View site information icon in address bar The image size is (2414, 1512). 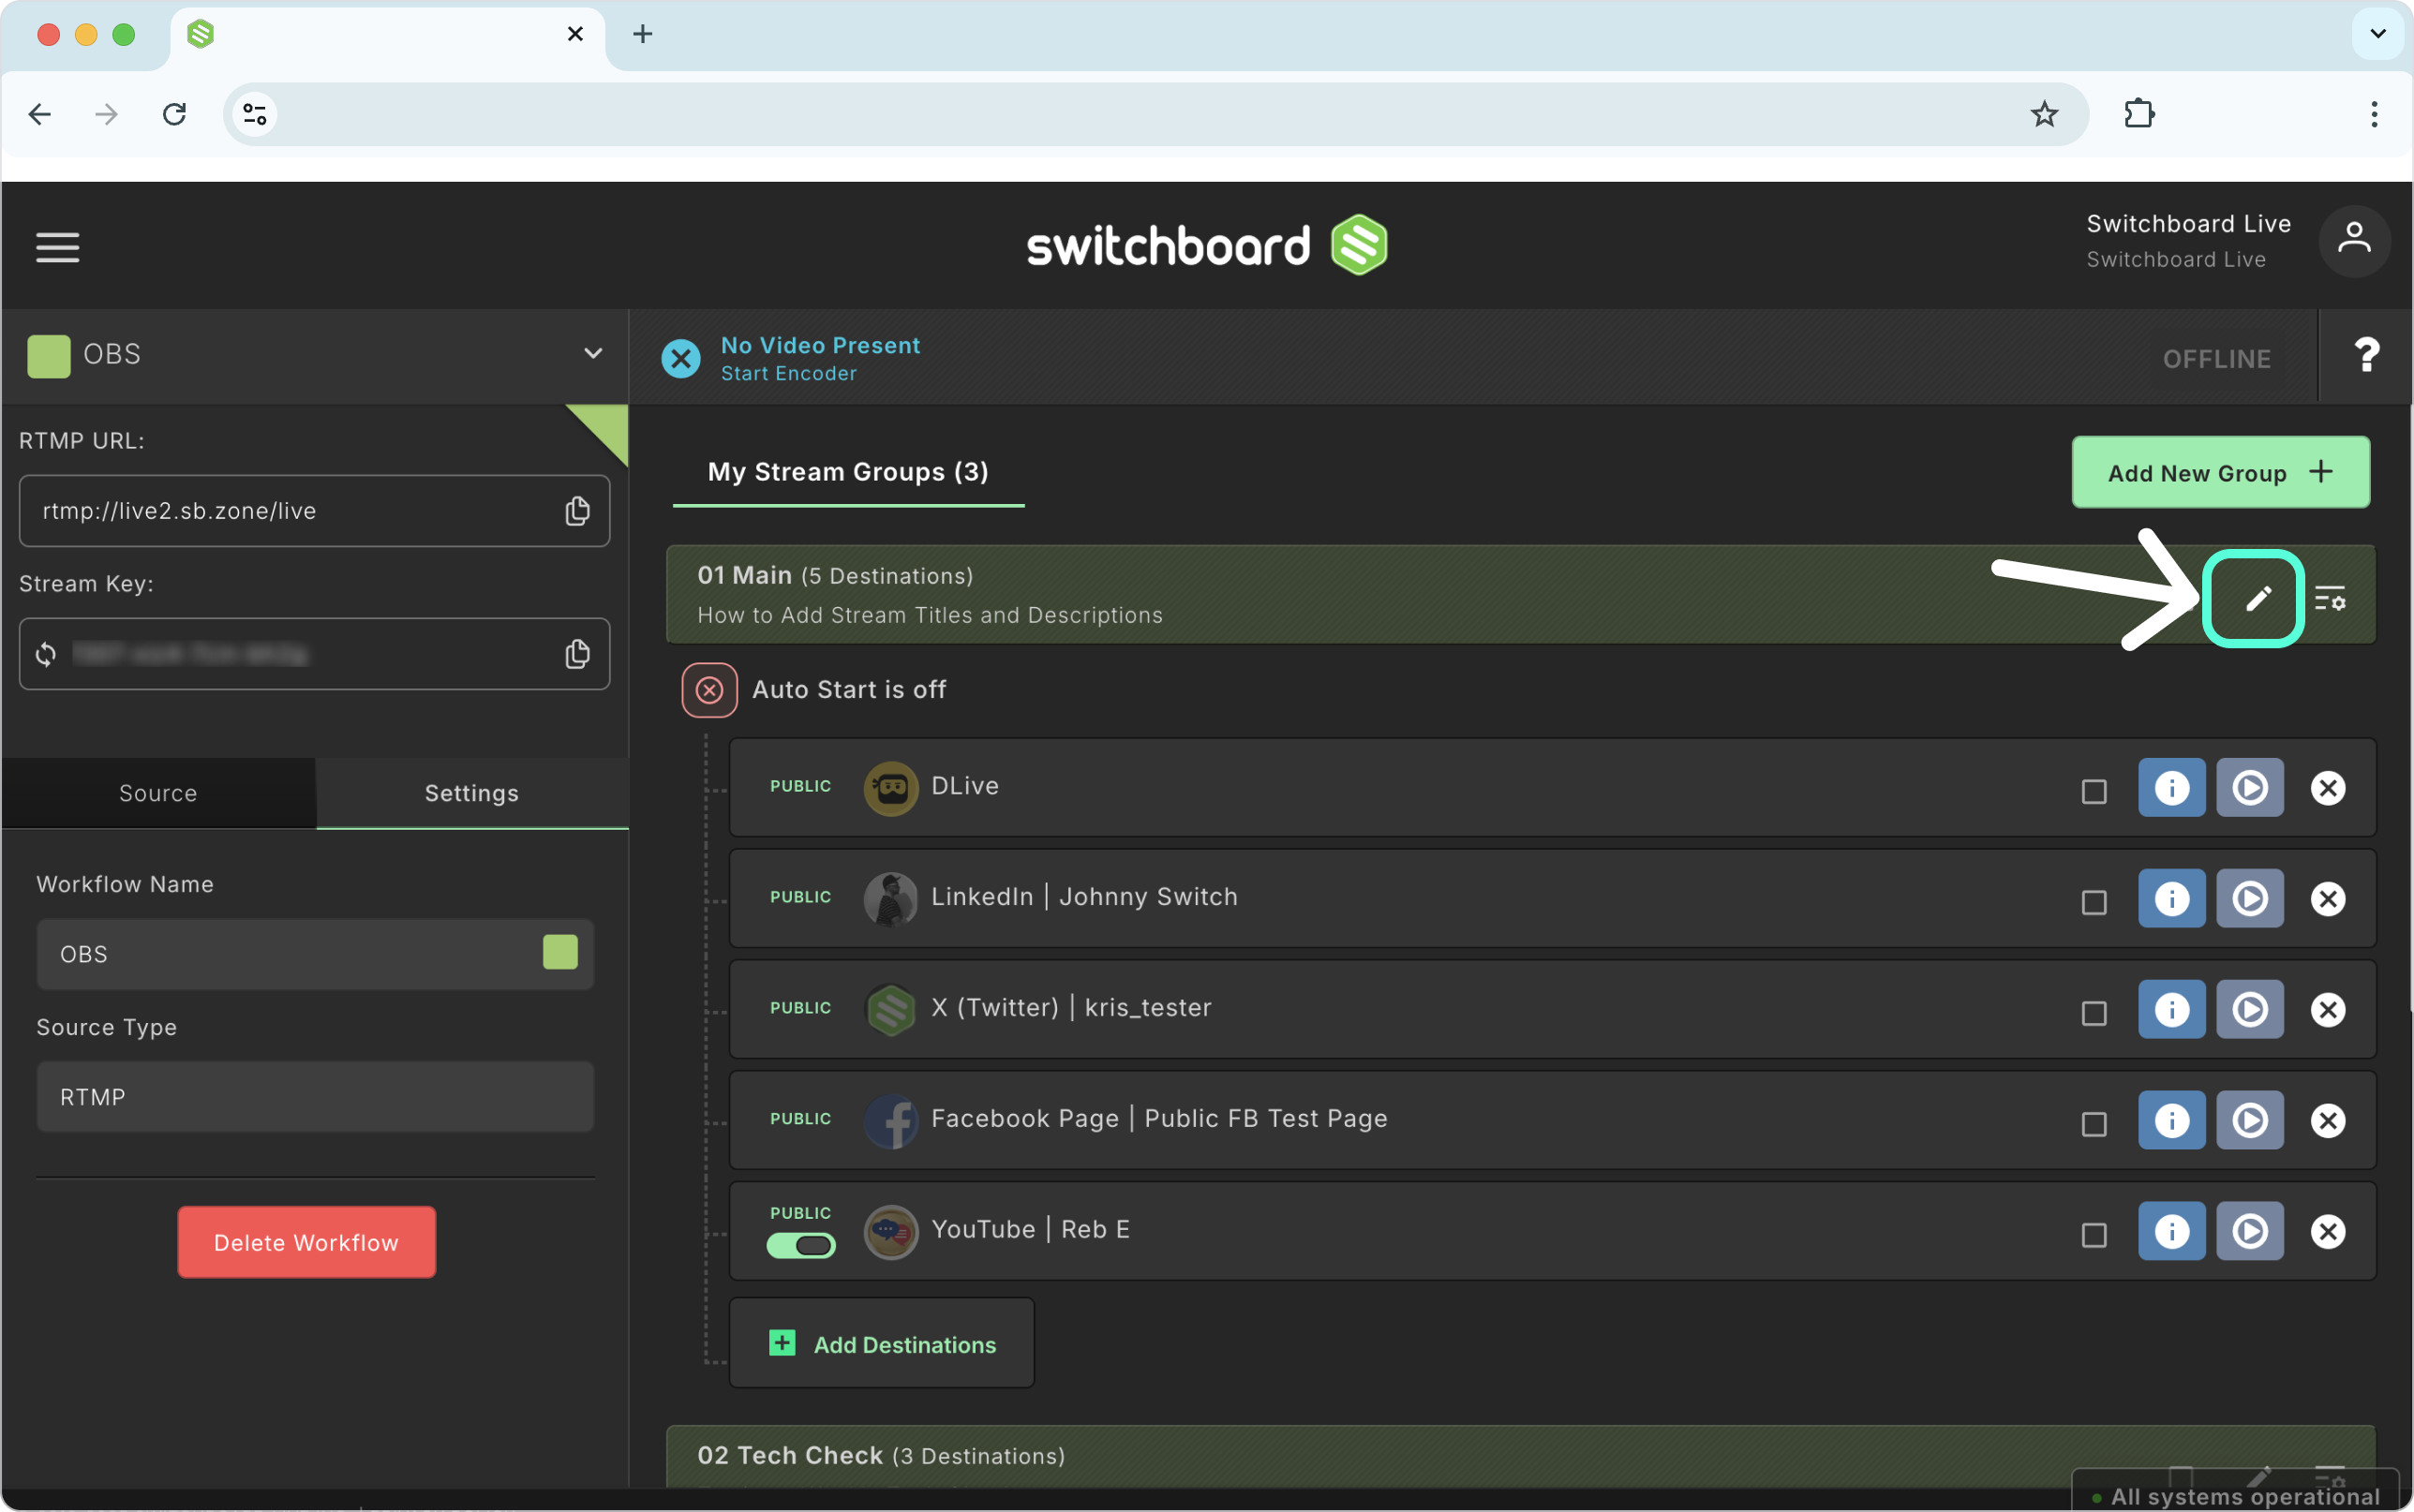(x=255, y=114)
